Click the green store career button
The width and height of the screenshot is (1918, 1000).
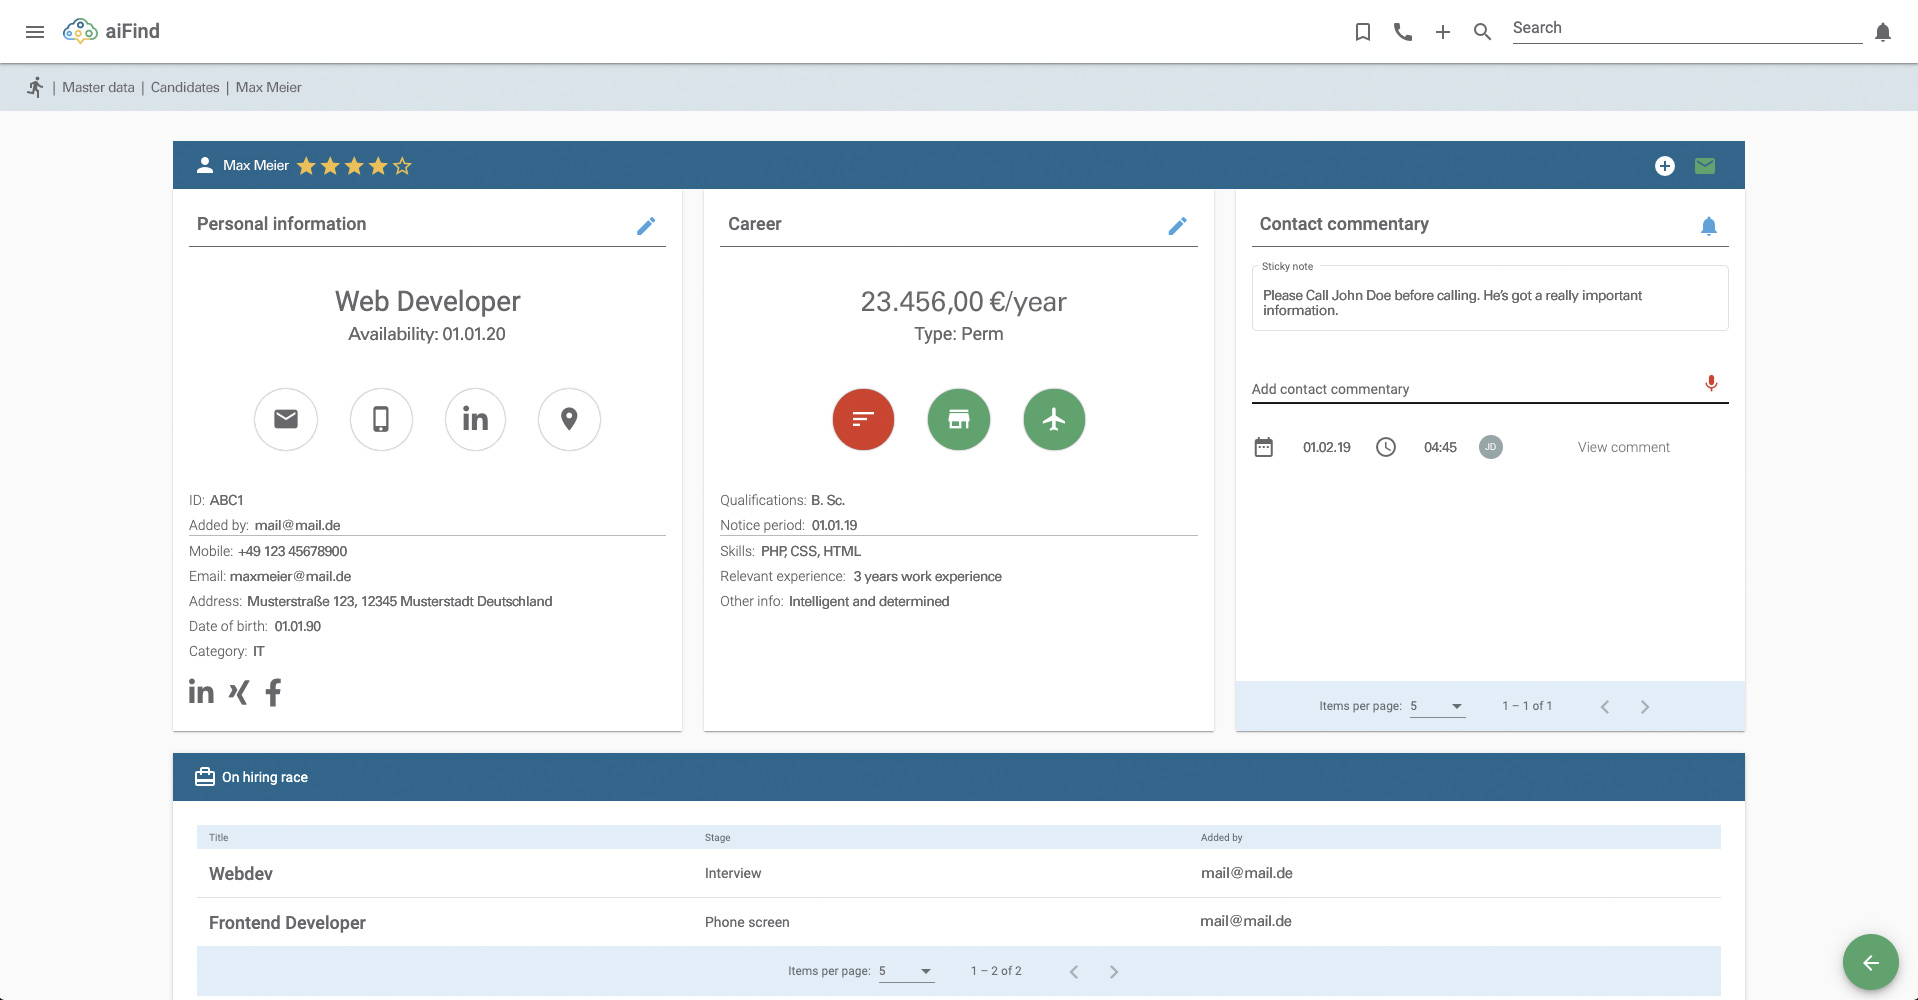click(x=959, y=419)
